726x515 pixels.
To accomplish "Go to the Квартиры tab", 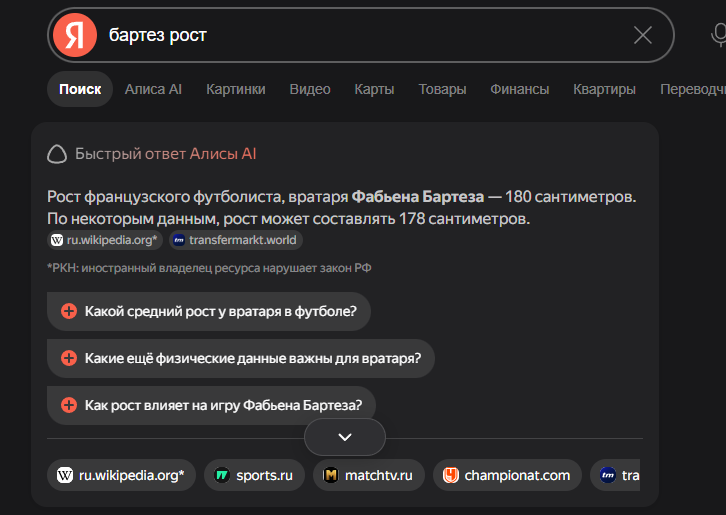I will point(604,89).
